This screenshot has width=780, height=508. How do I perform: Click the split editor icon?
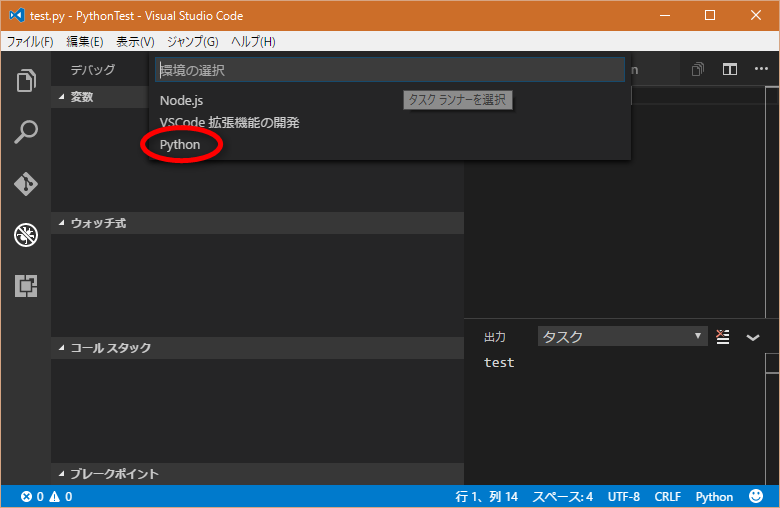(730, 69)
